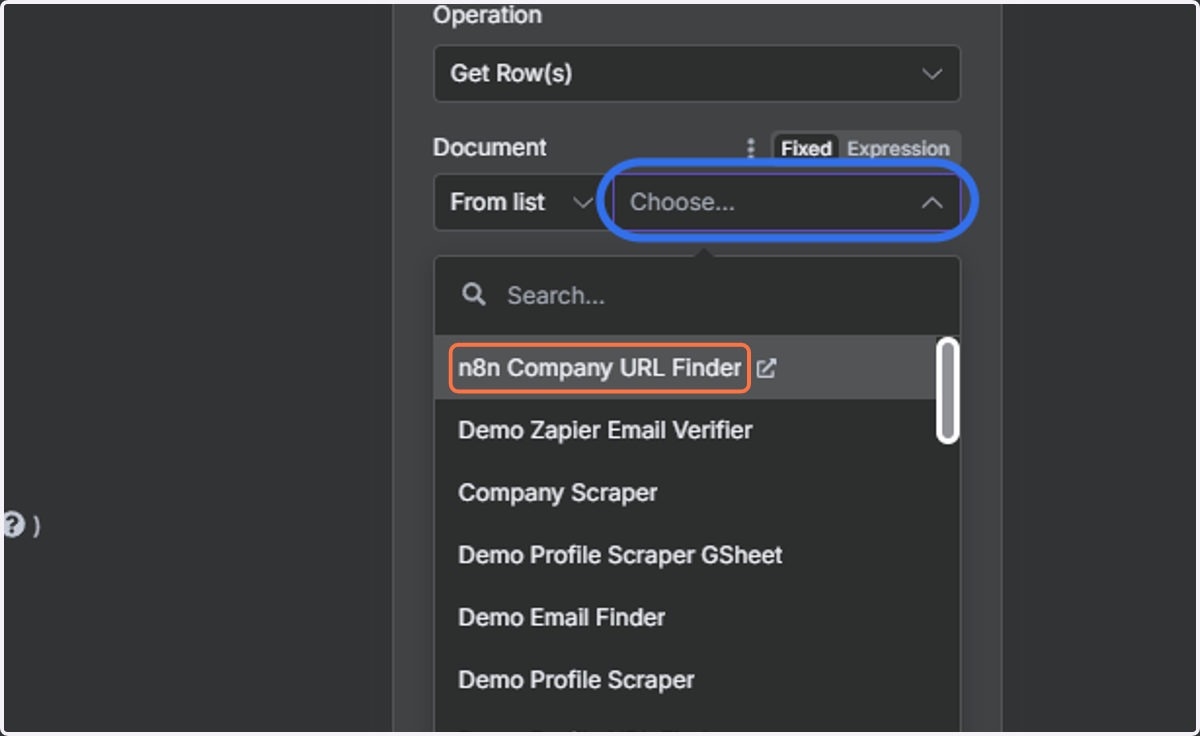The height and width of the screenshot is (736, 1200).
Task: Click the Document field label
Action: tap(489, 148)
